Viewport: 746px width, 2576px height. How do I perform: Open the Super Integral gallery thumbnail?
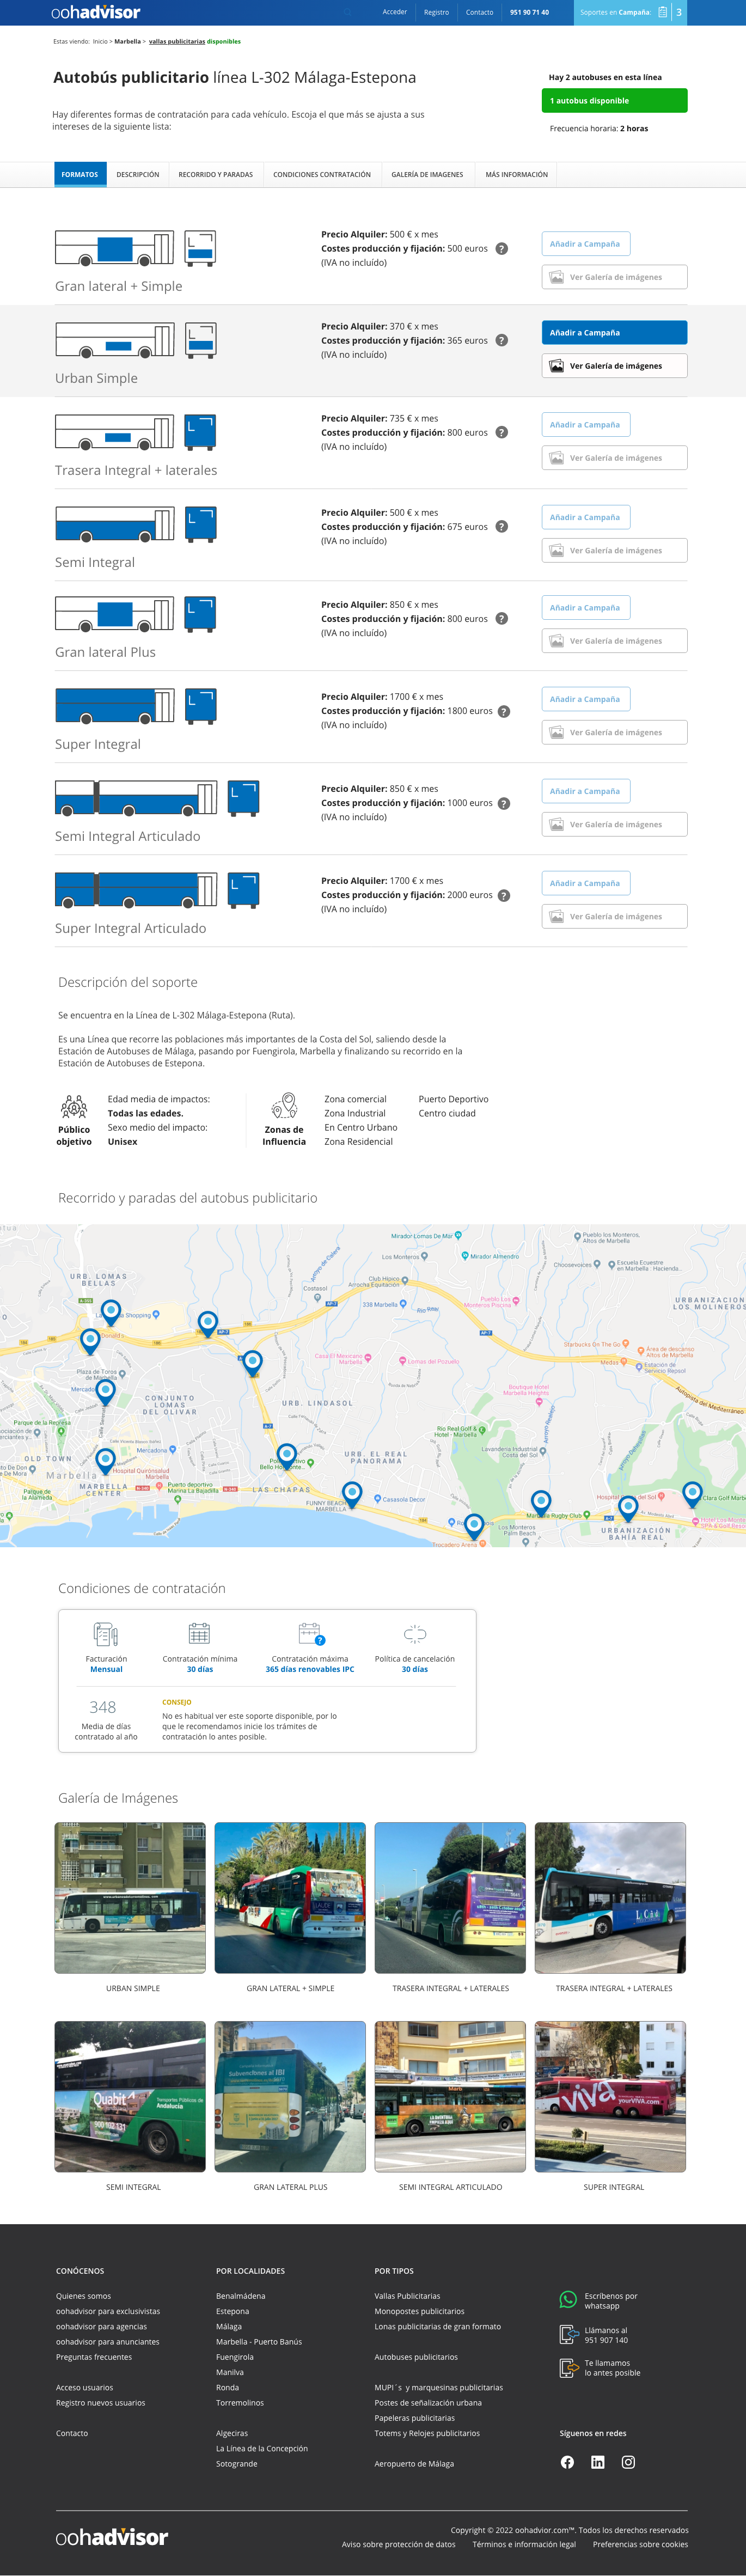[610, 2096]
